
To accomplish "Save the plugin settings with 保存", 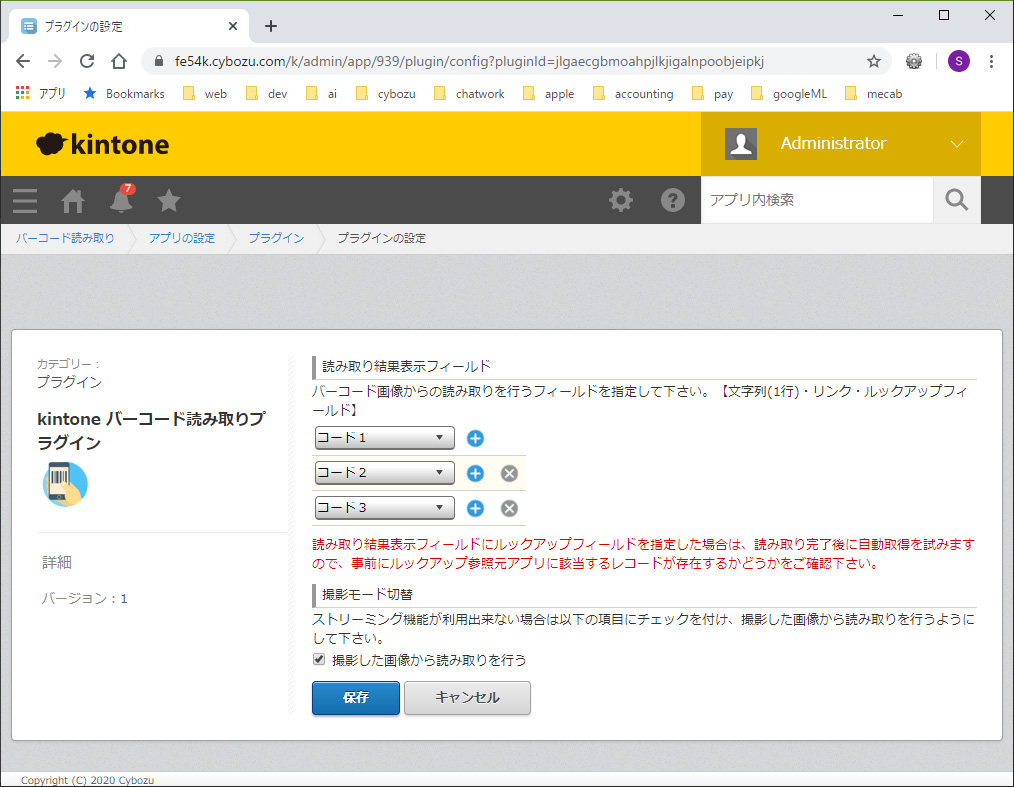I will point(356,698).
